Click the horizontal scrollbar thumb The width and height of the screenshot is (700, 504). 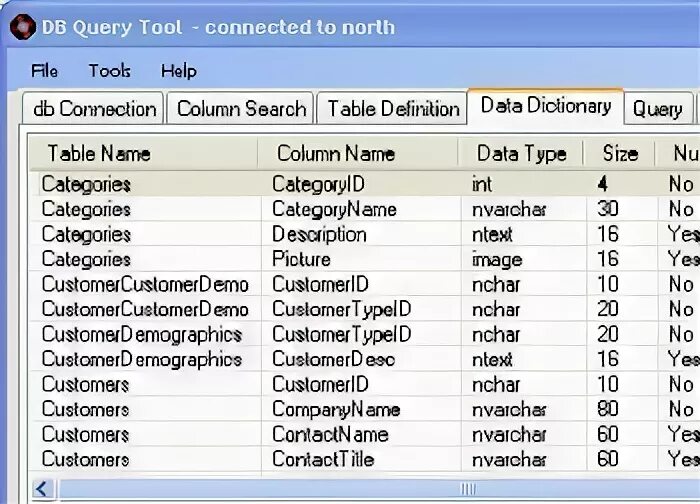tap(467, 489)
